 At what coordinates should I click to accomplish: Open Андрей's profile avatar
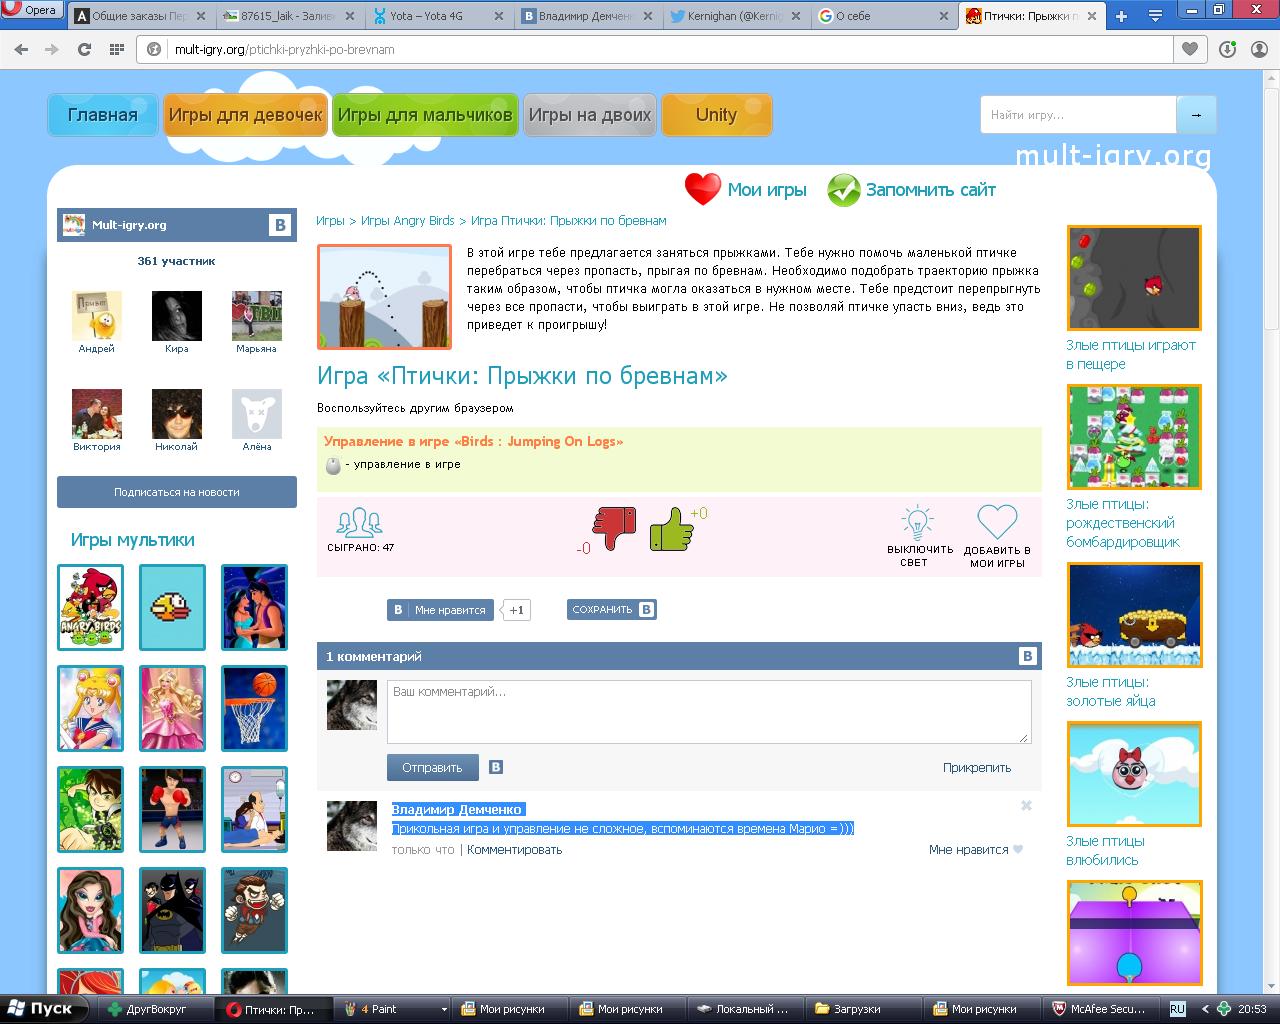click(97, 316)
